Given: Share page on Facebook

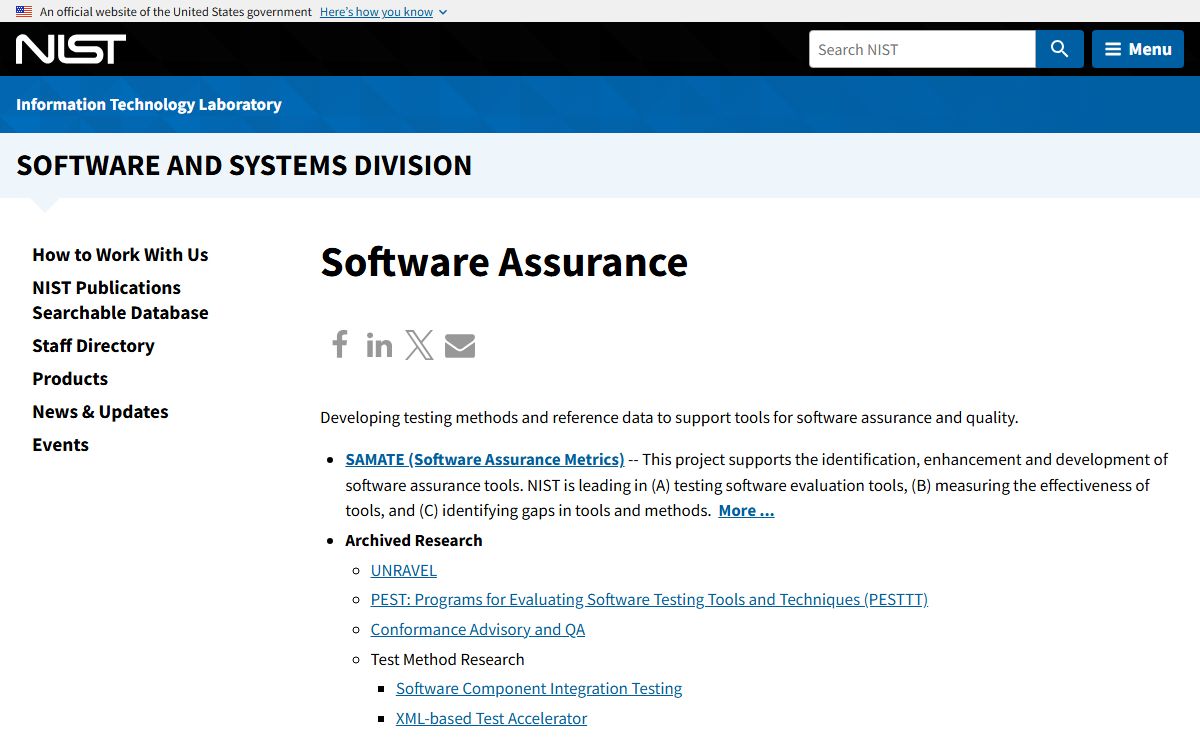Looking at the screenshot, I should click(340, 345).
